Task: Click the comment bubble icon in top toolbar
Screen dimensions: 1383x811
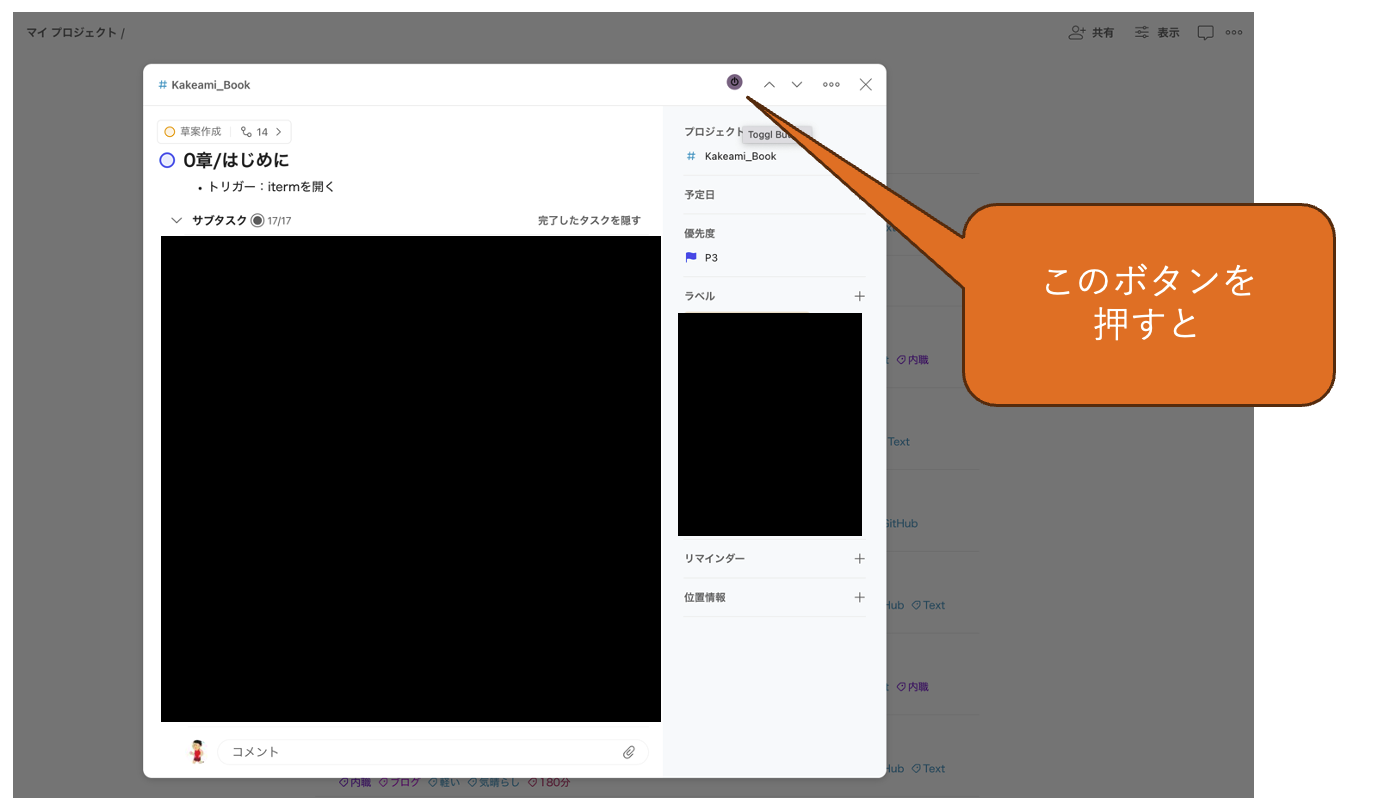Action: 1206,31
